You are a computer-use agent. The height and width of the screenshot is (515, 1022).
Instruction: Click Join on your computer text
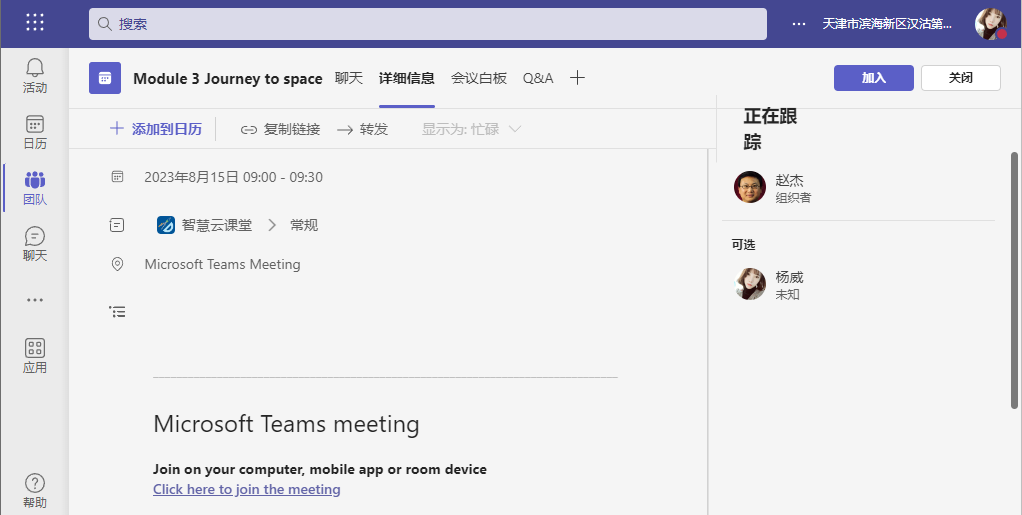pos(320,469)
